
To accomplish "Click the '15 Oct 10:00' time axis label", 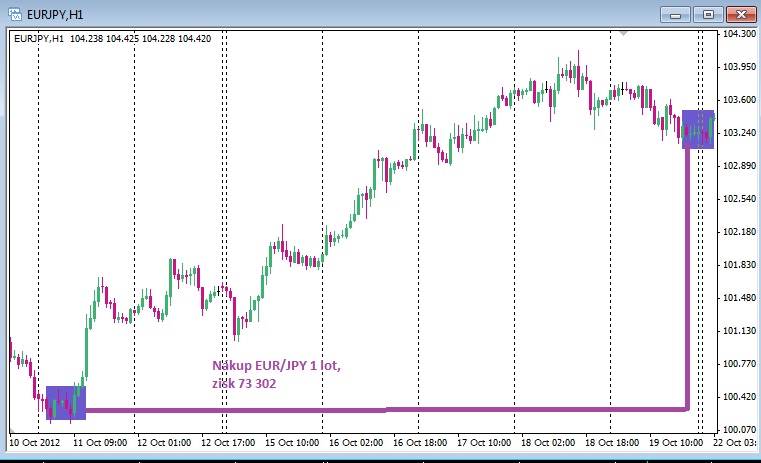I will 292,443.
